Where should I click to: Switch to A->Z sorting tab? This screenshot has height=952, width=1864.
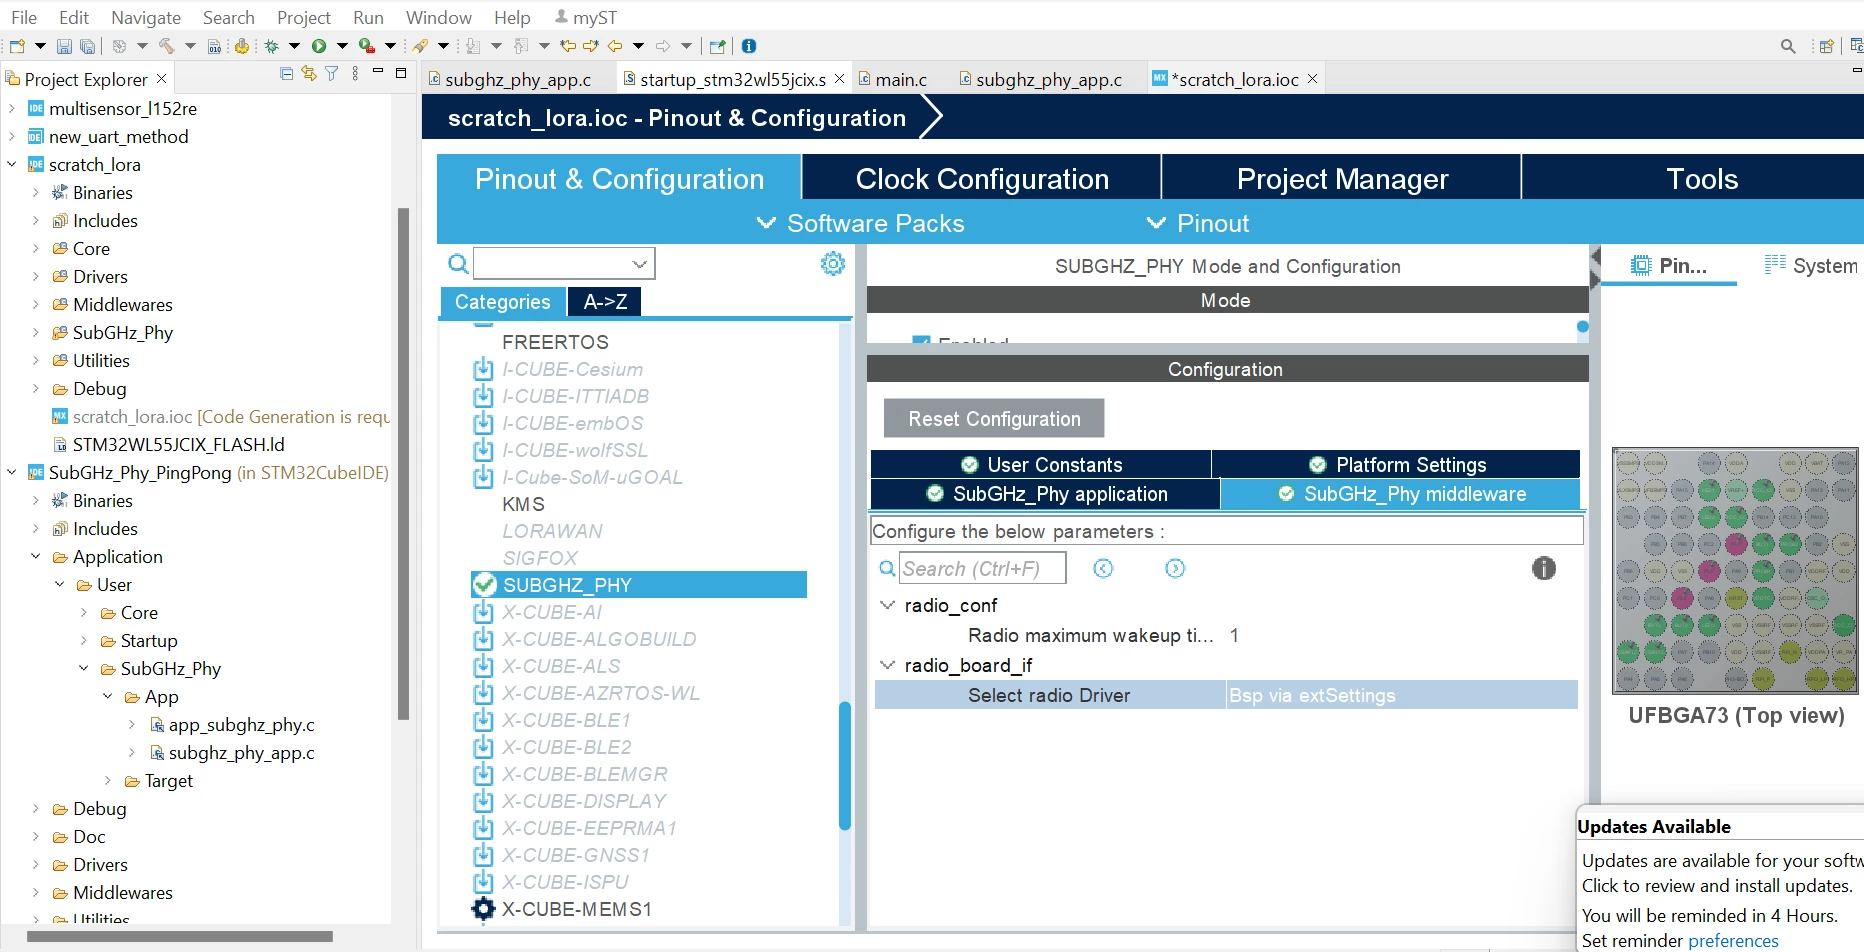[x=605, y=301]
